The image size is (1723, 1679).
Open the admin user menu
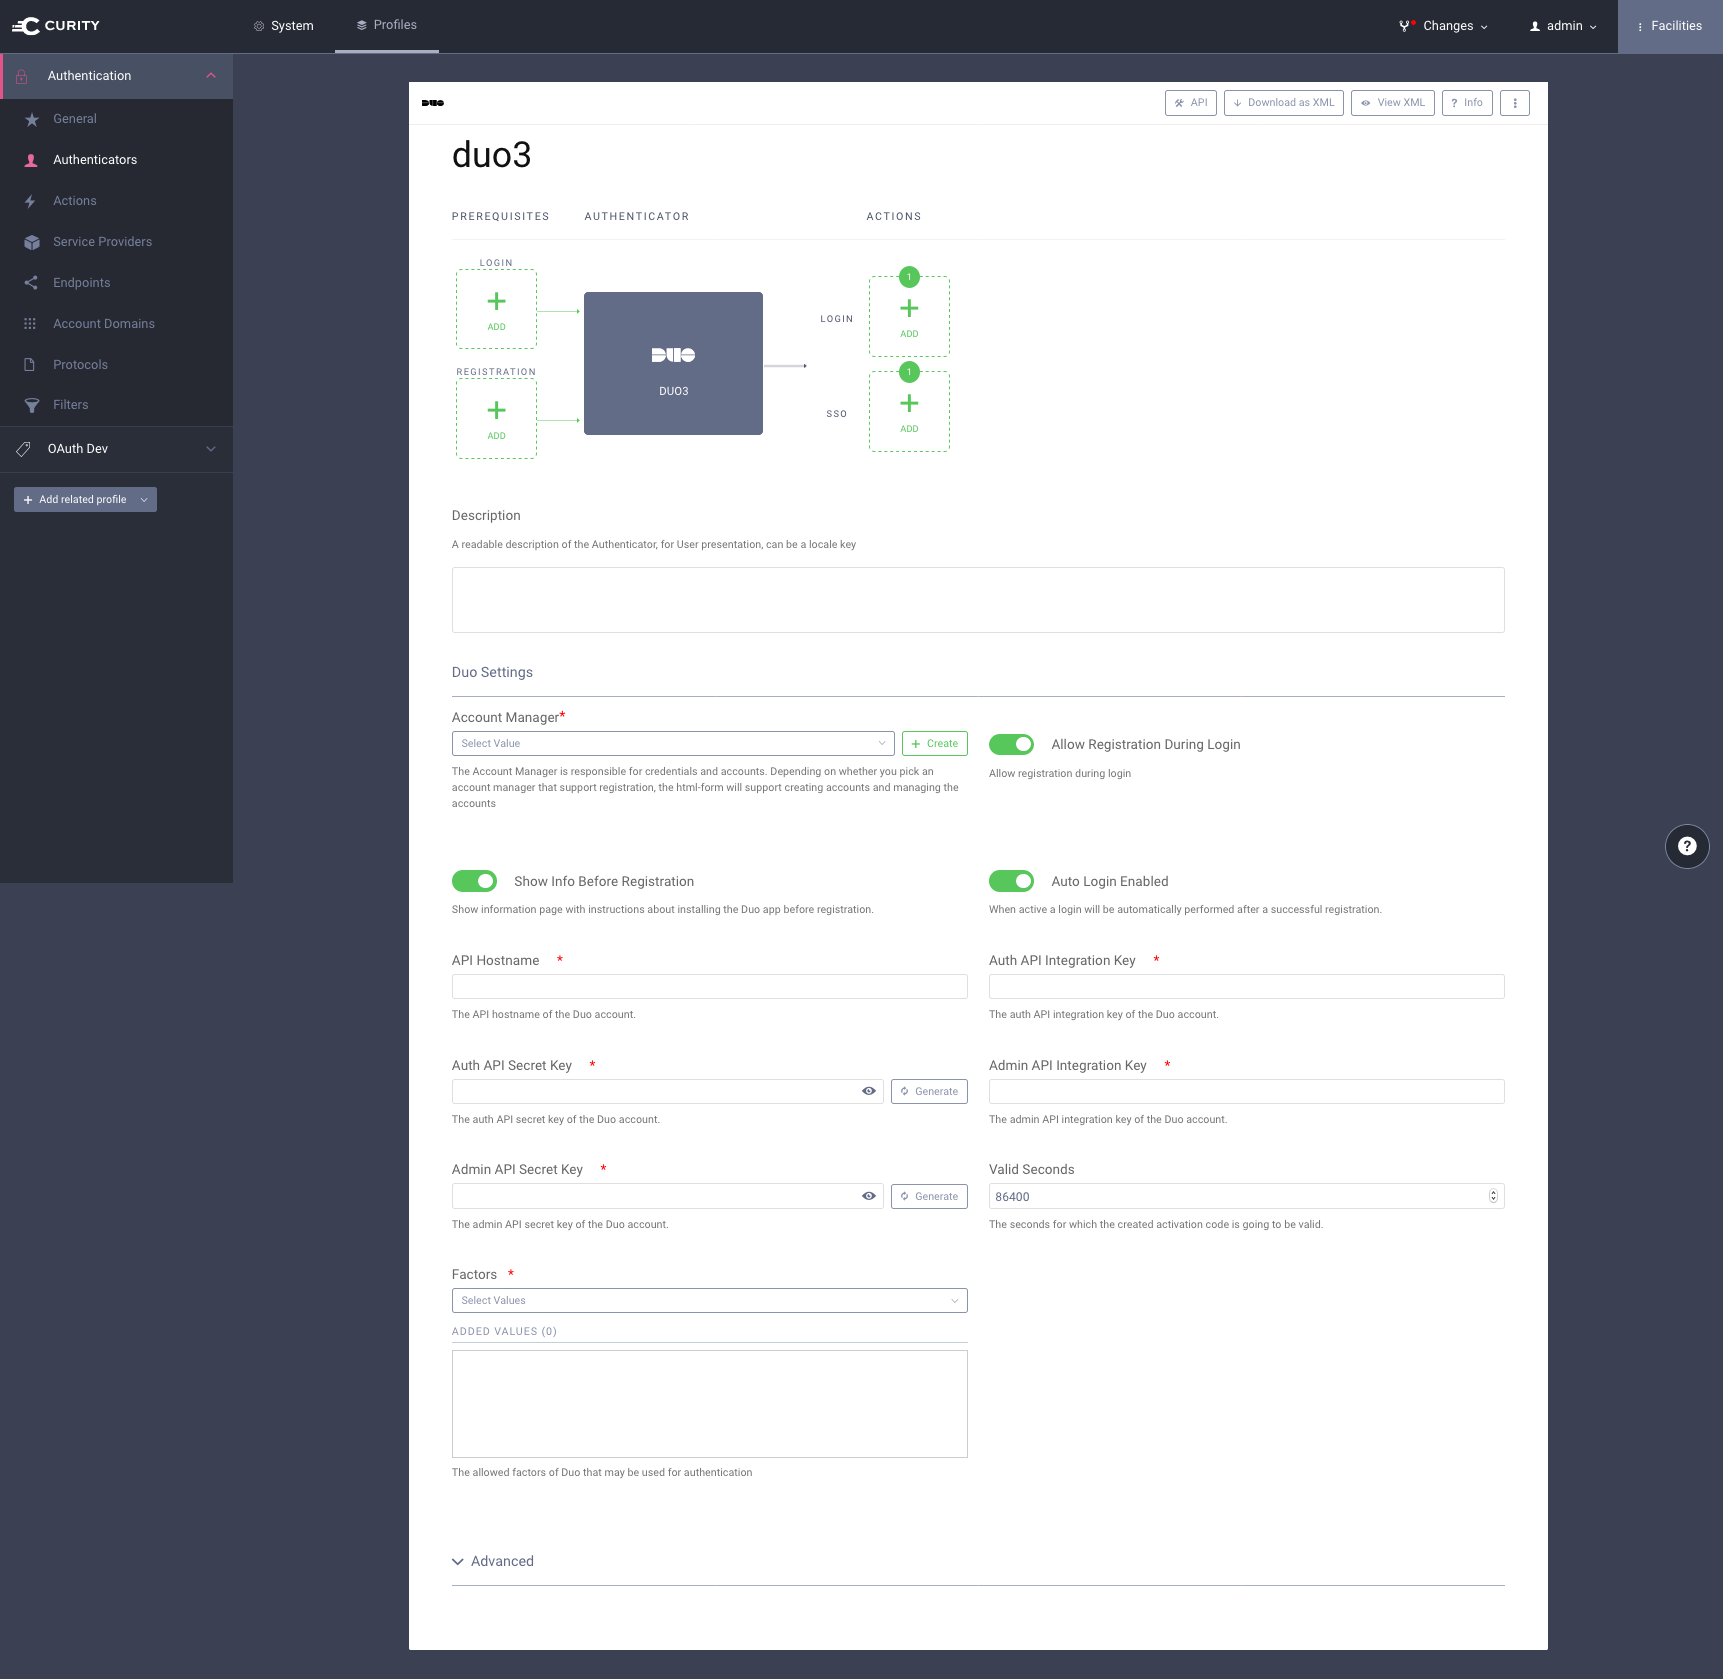pos(1562,25)
